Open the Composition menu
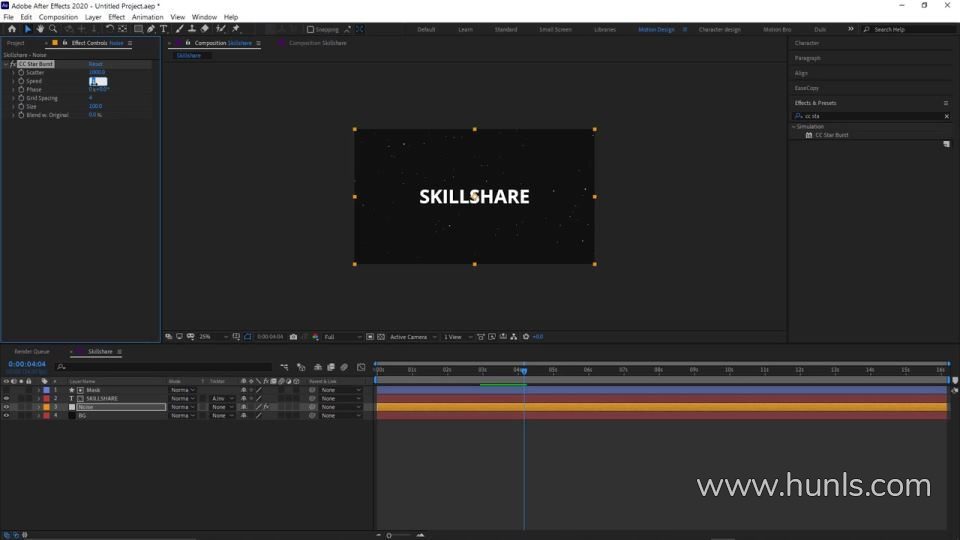 58,17
